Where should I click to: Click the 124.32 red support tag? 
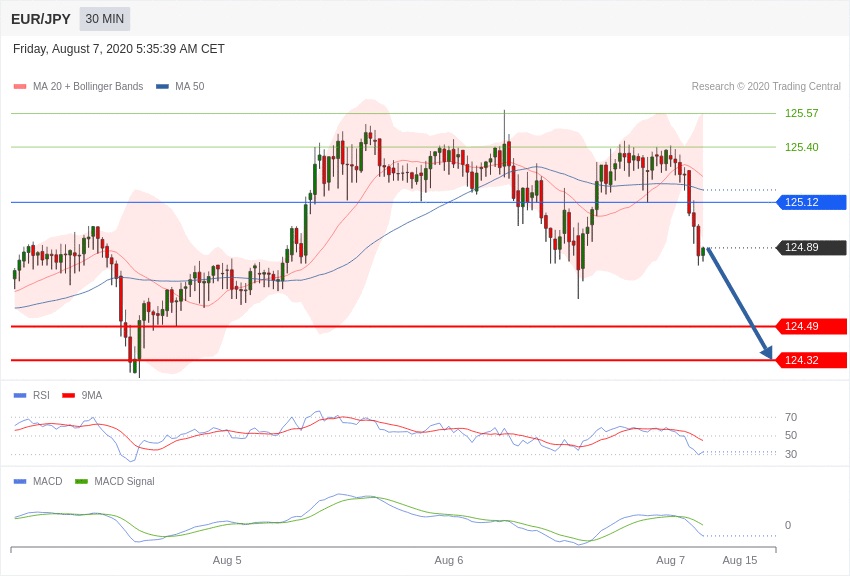click(x=811, y=360)
